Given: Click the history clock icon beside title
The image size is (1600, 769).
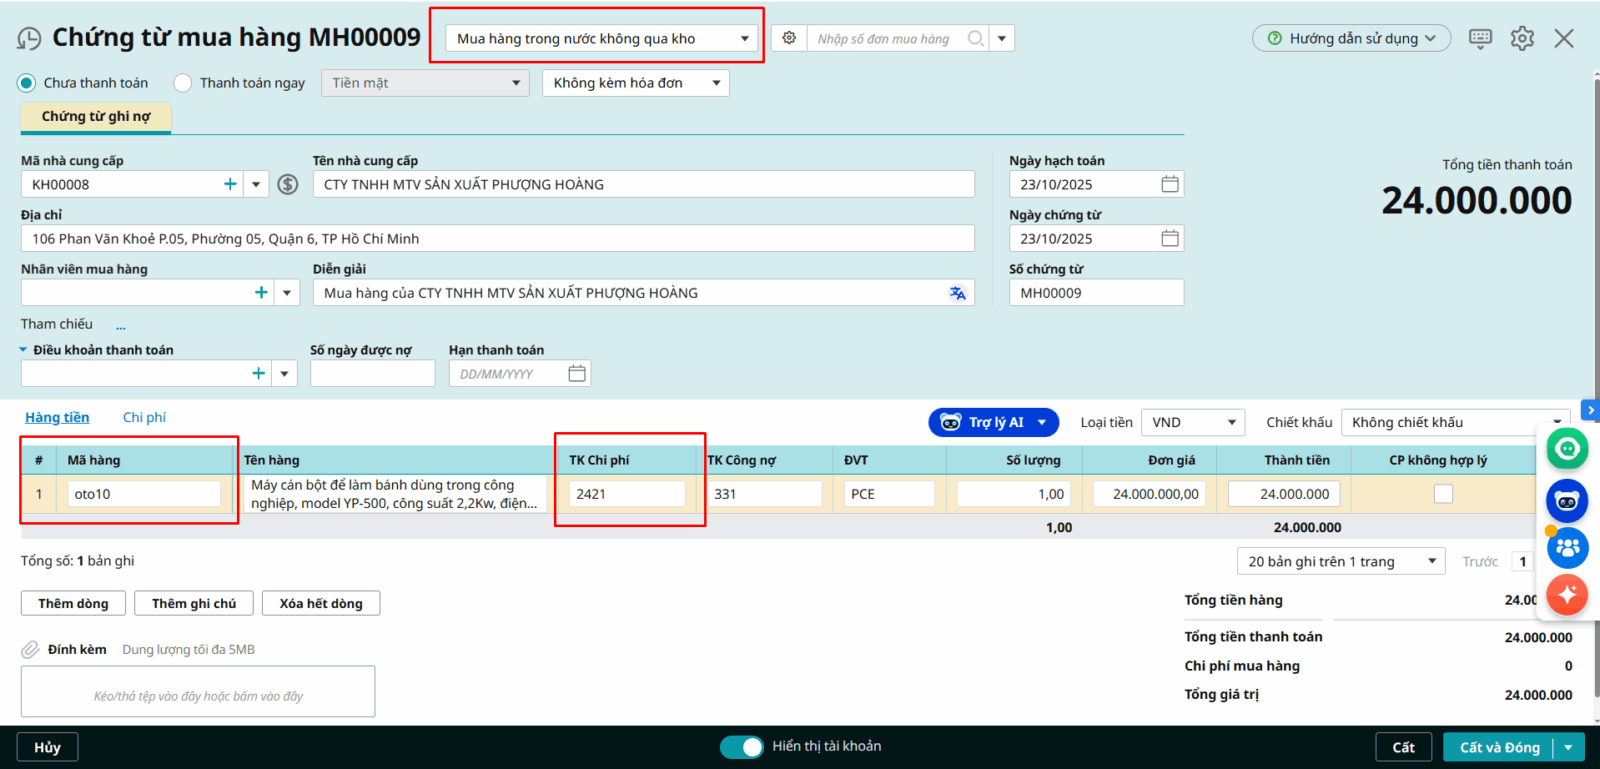Looking at the screenshot, I should pyautogui.click(x=29, y=39).
